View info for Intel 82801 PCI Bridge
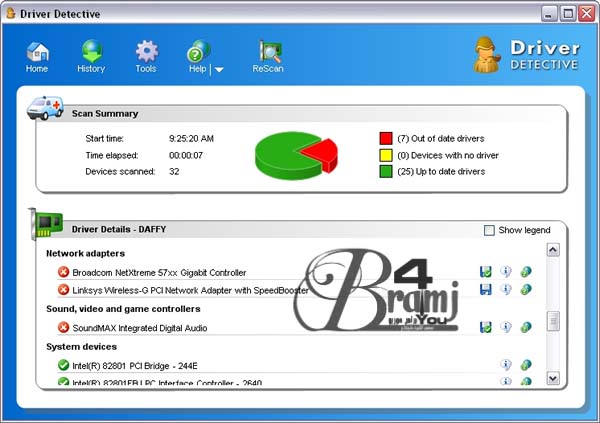 pyautogui.click(x=506, y=365)
